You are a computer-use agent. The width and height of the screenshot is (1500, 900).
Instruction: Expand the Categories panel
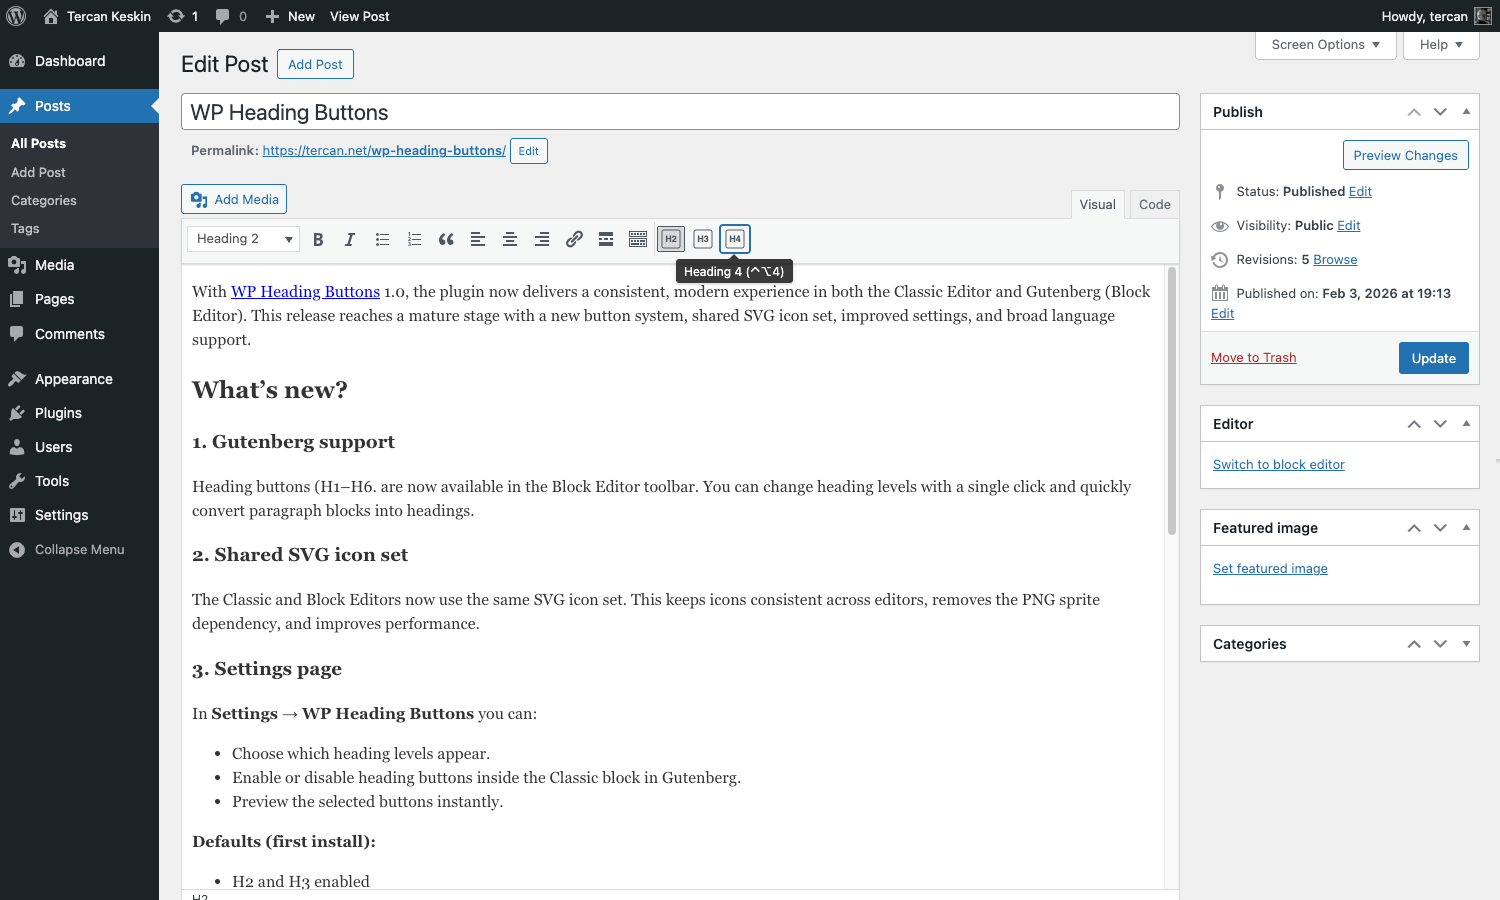click(1466, 644)
